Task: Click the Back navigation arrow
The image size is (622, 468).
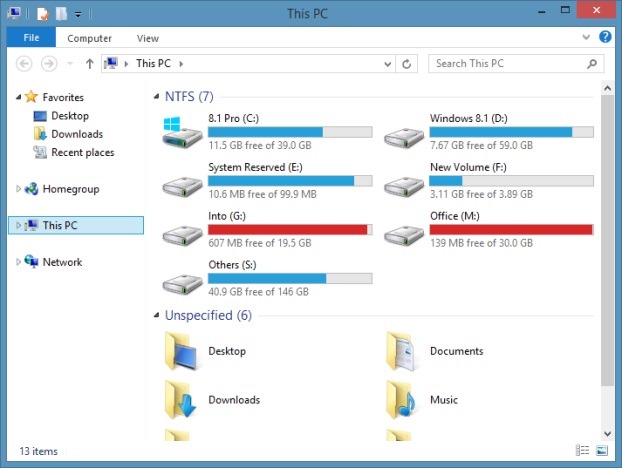Action: pyautogui.click(x=24, y=64)
